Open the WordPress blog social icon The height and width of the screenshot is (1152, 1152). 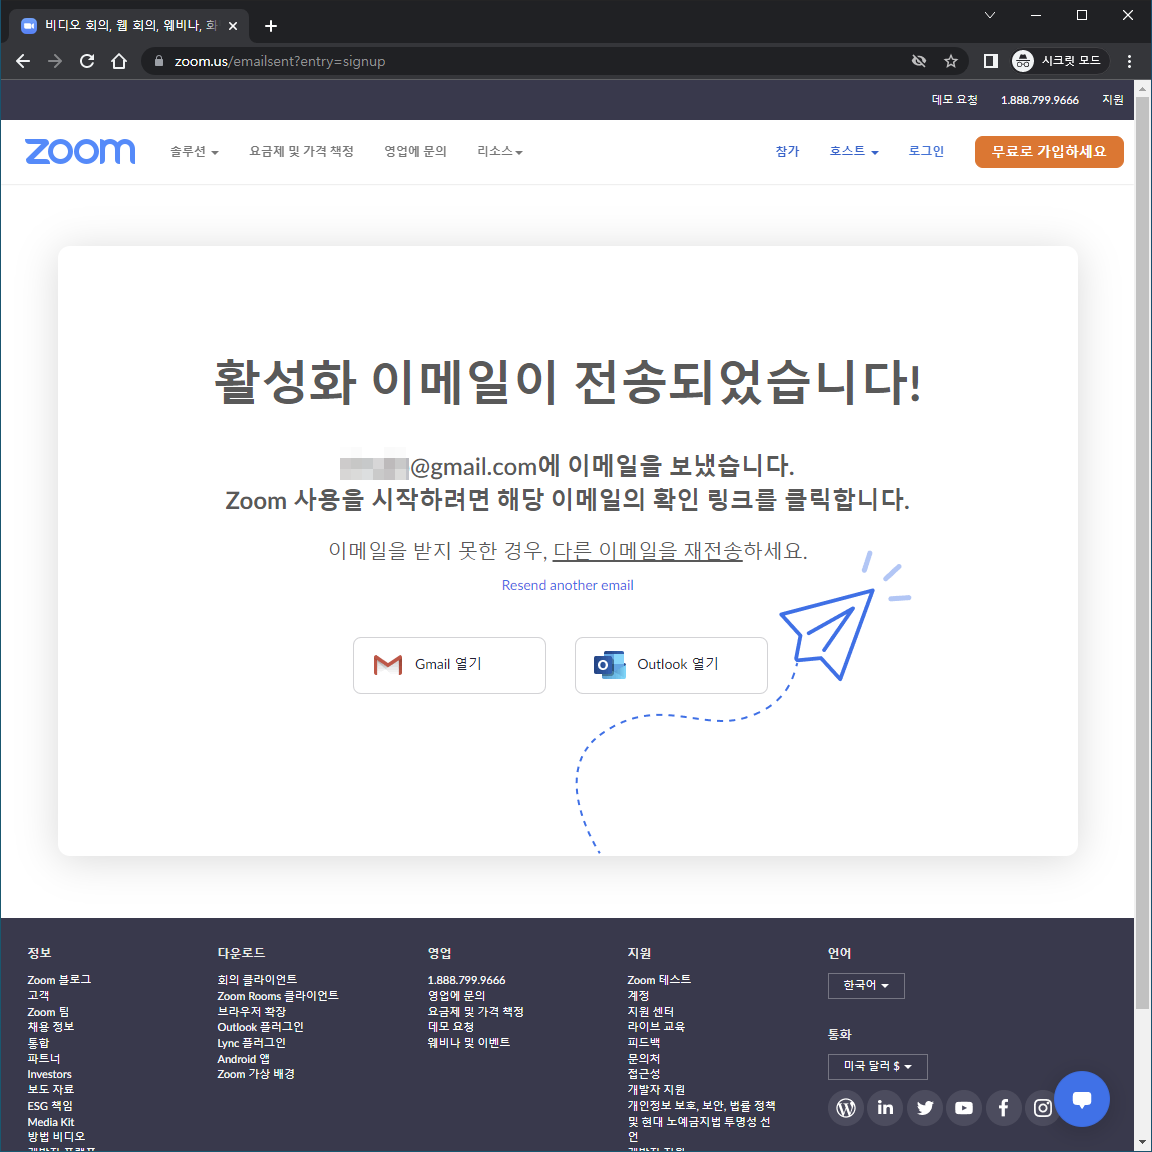[846, 1107]
